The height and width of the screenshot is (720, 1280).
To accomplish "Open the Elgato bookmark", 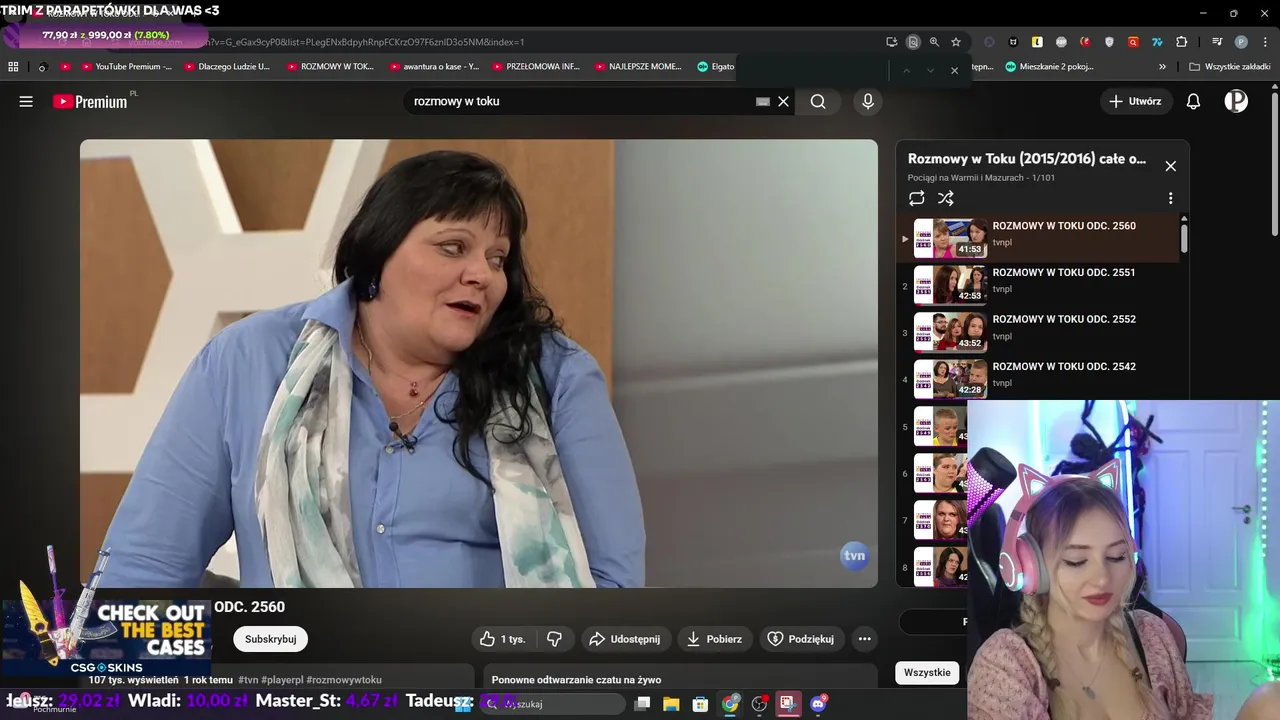I will [716, 67].
